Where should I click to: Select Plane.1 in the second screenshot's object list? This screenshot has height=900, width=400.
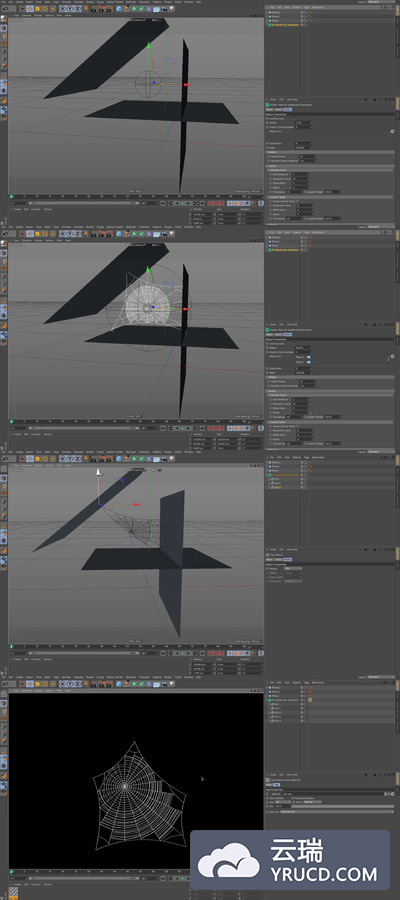(276, 241)
